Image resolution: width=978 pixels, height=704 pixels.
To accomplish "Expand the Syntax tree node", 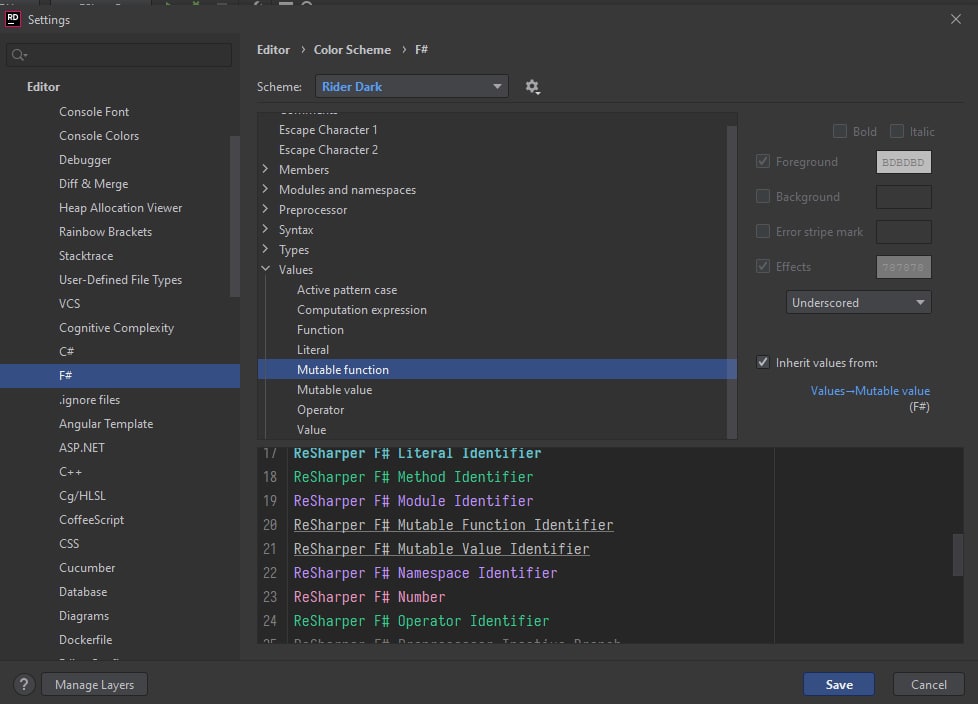I will (266, 229).
